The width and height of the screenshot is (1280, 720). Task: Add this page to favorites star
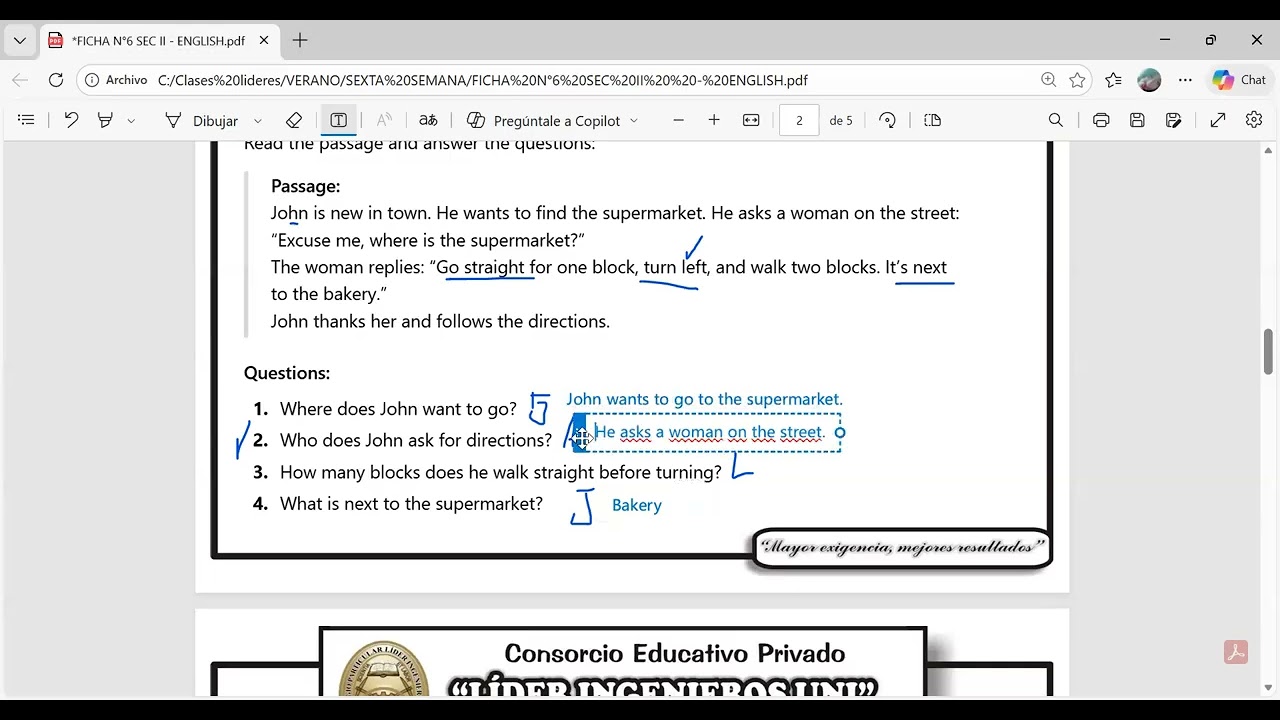[1077, 80]
